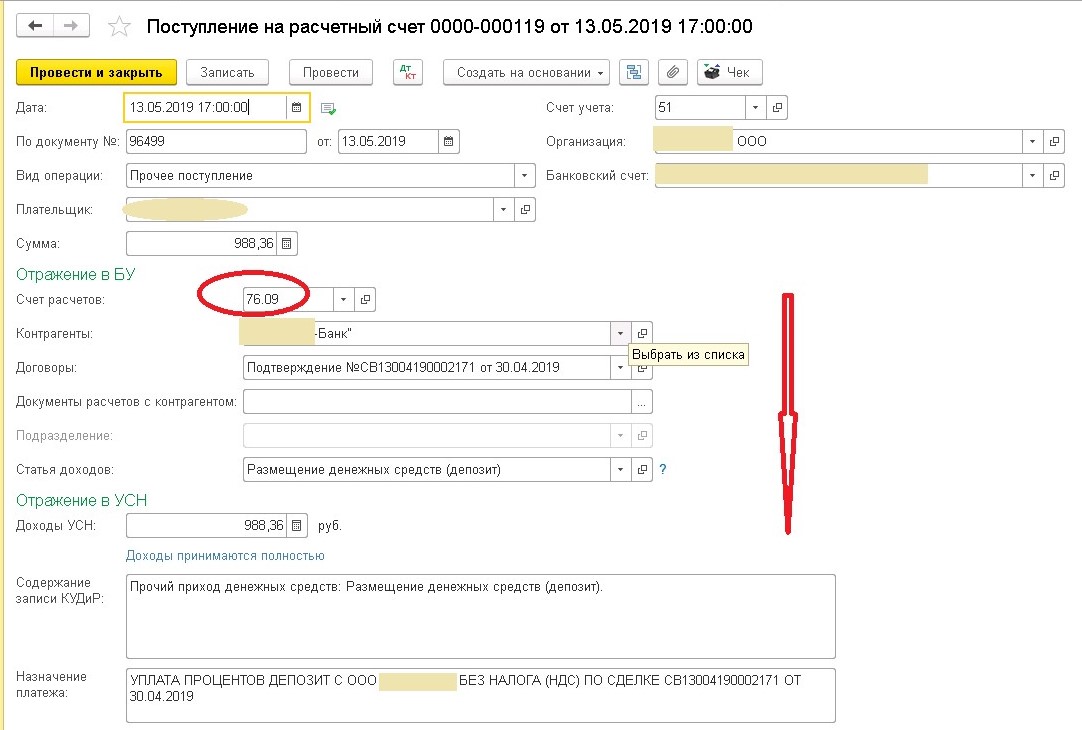Image resolution: width=1082 pixels, height=730 pixels.
Task: Open the calculator for Доходы УСН field
Action: click(x=297, y=526)
